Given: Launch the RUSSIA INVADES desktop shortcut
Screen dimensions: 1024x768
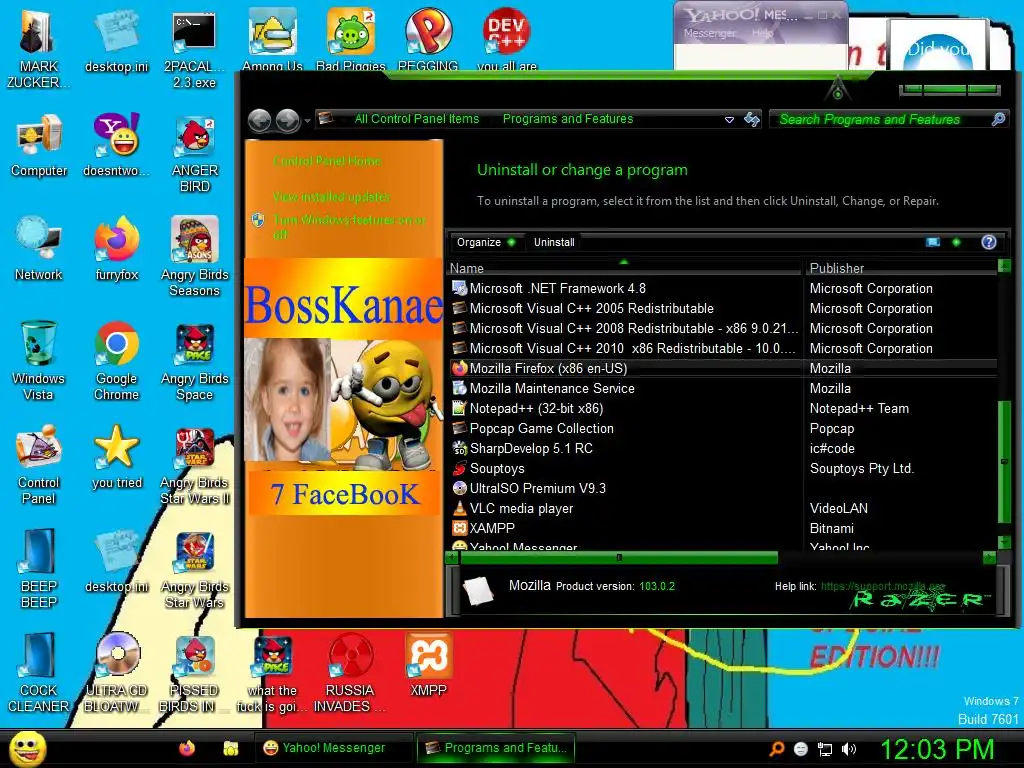Looking at the screenshot, I should tap(350, 672).
